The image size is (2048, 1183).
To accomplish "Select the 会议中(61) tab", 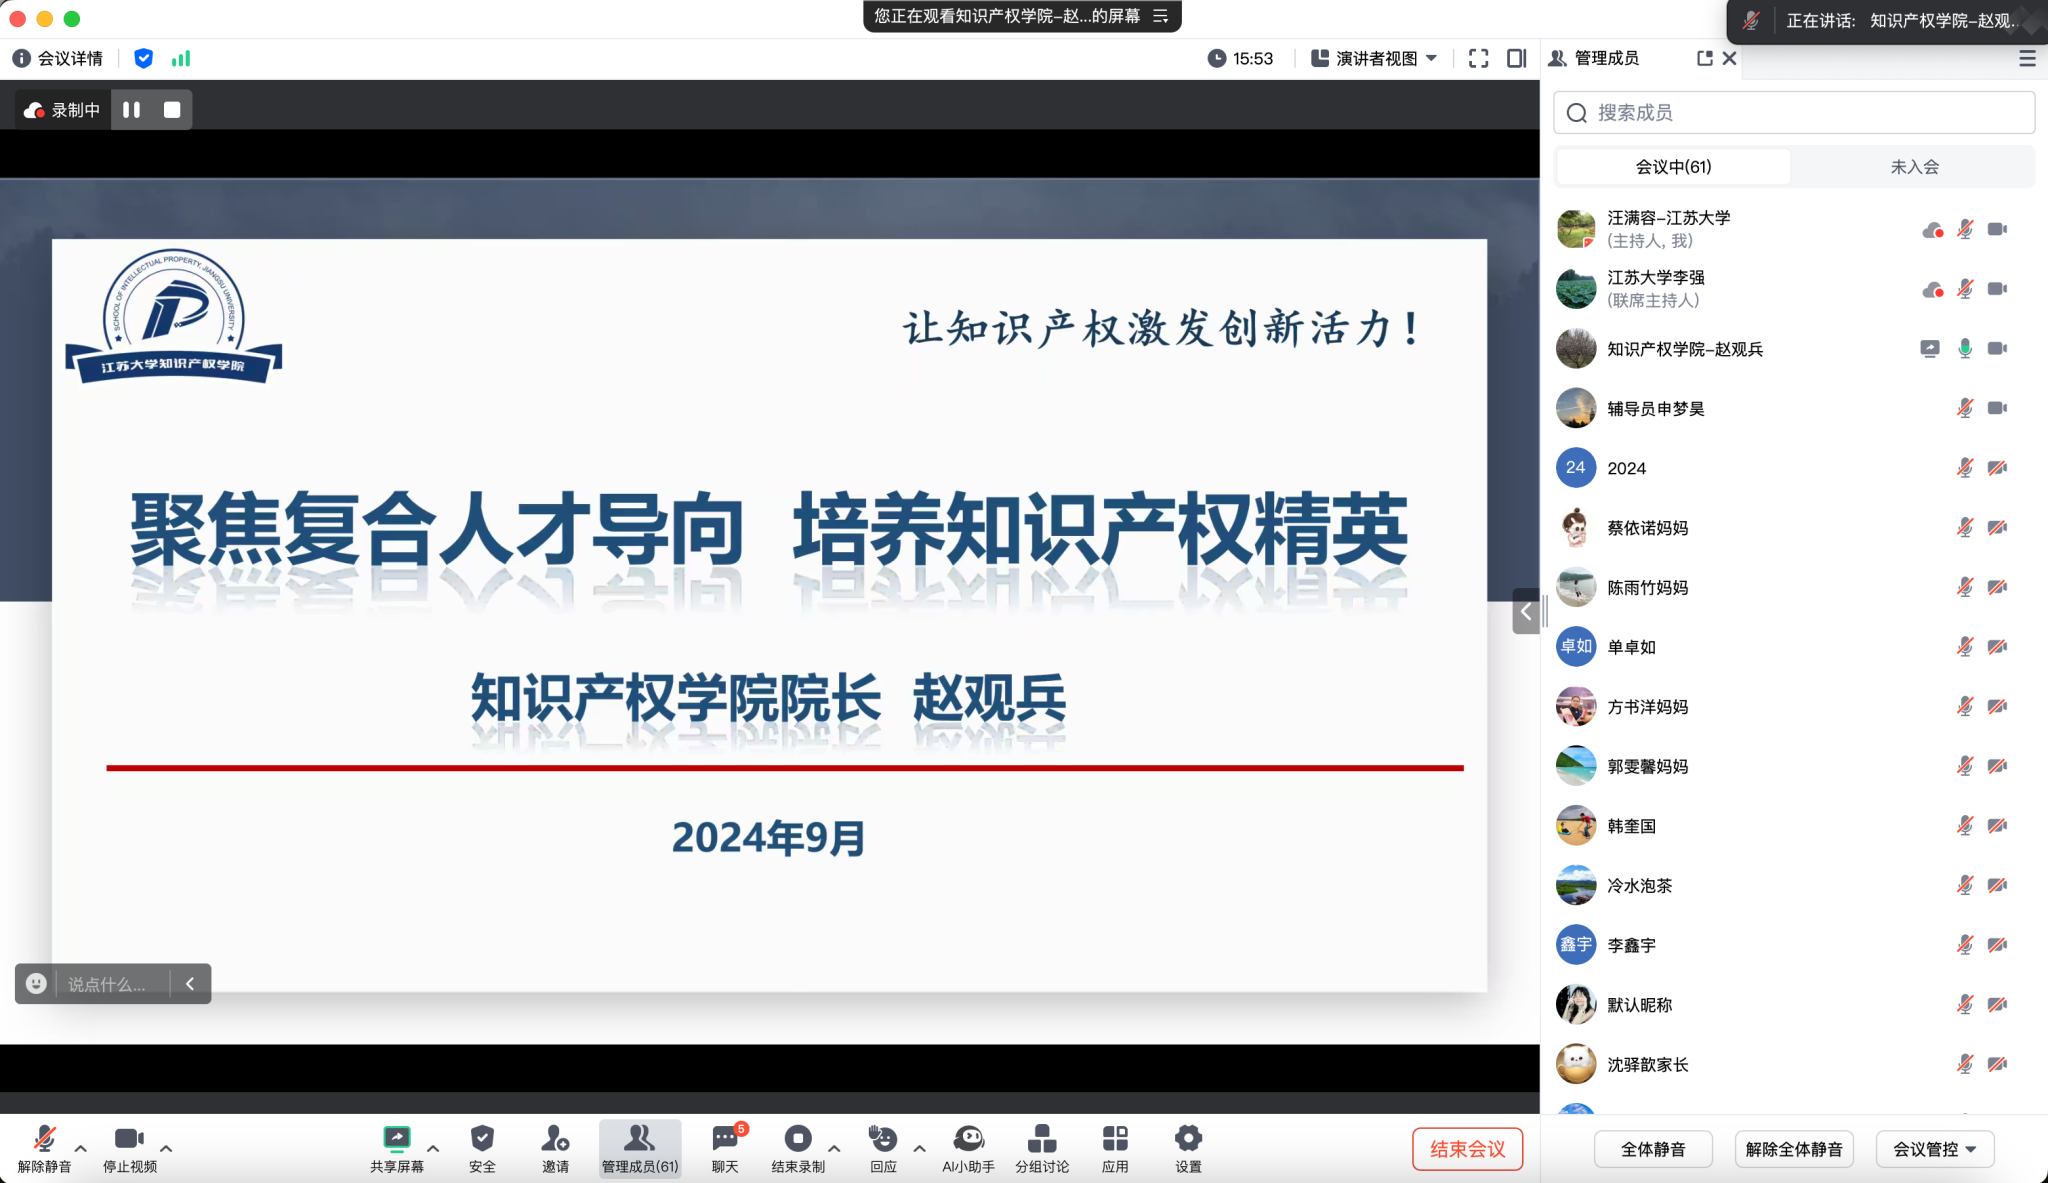I will pyautogui.click(x=1673, y=167).
